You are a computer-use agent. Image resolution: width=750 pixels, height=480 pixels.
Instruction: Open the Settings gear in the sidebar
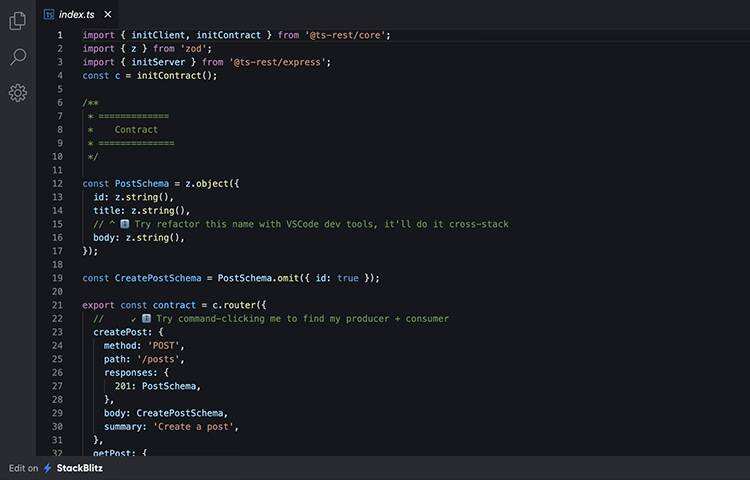click(x=17, y=93)
